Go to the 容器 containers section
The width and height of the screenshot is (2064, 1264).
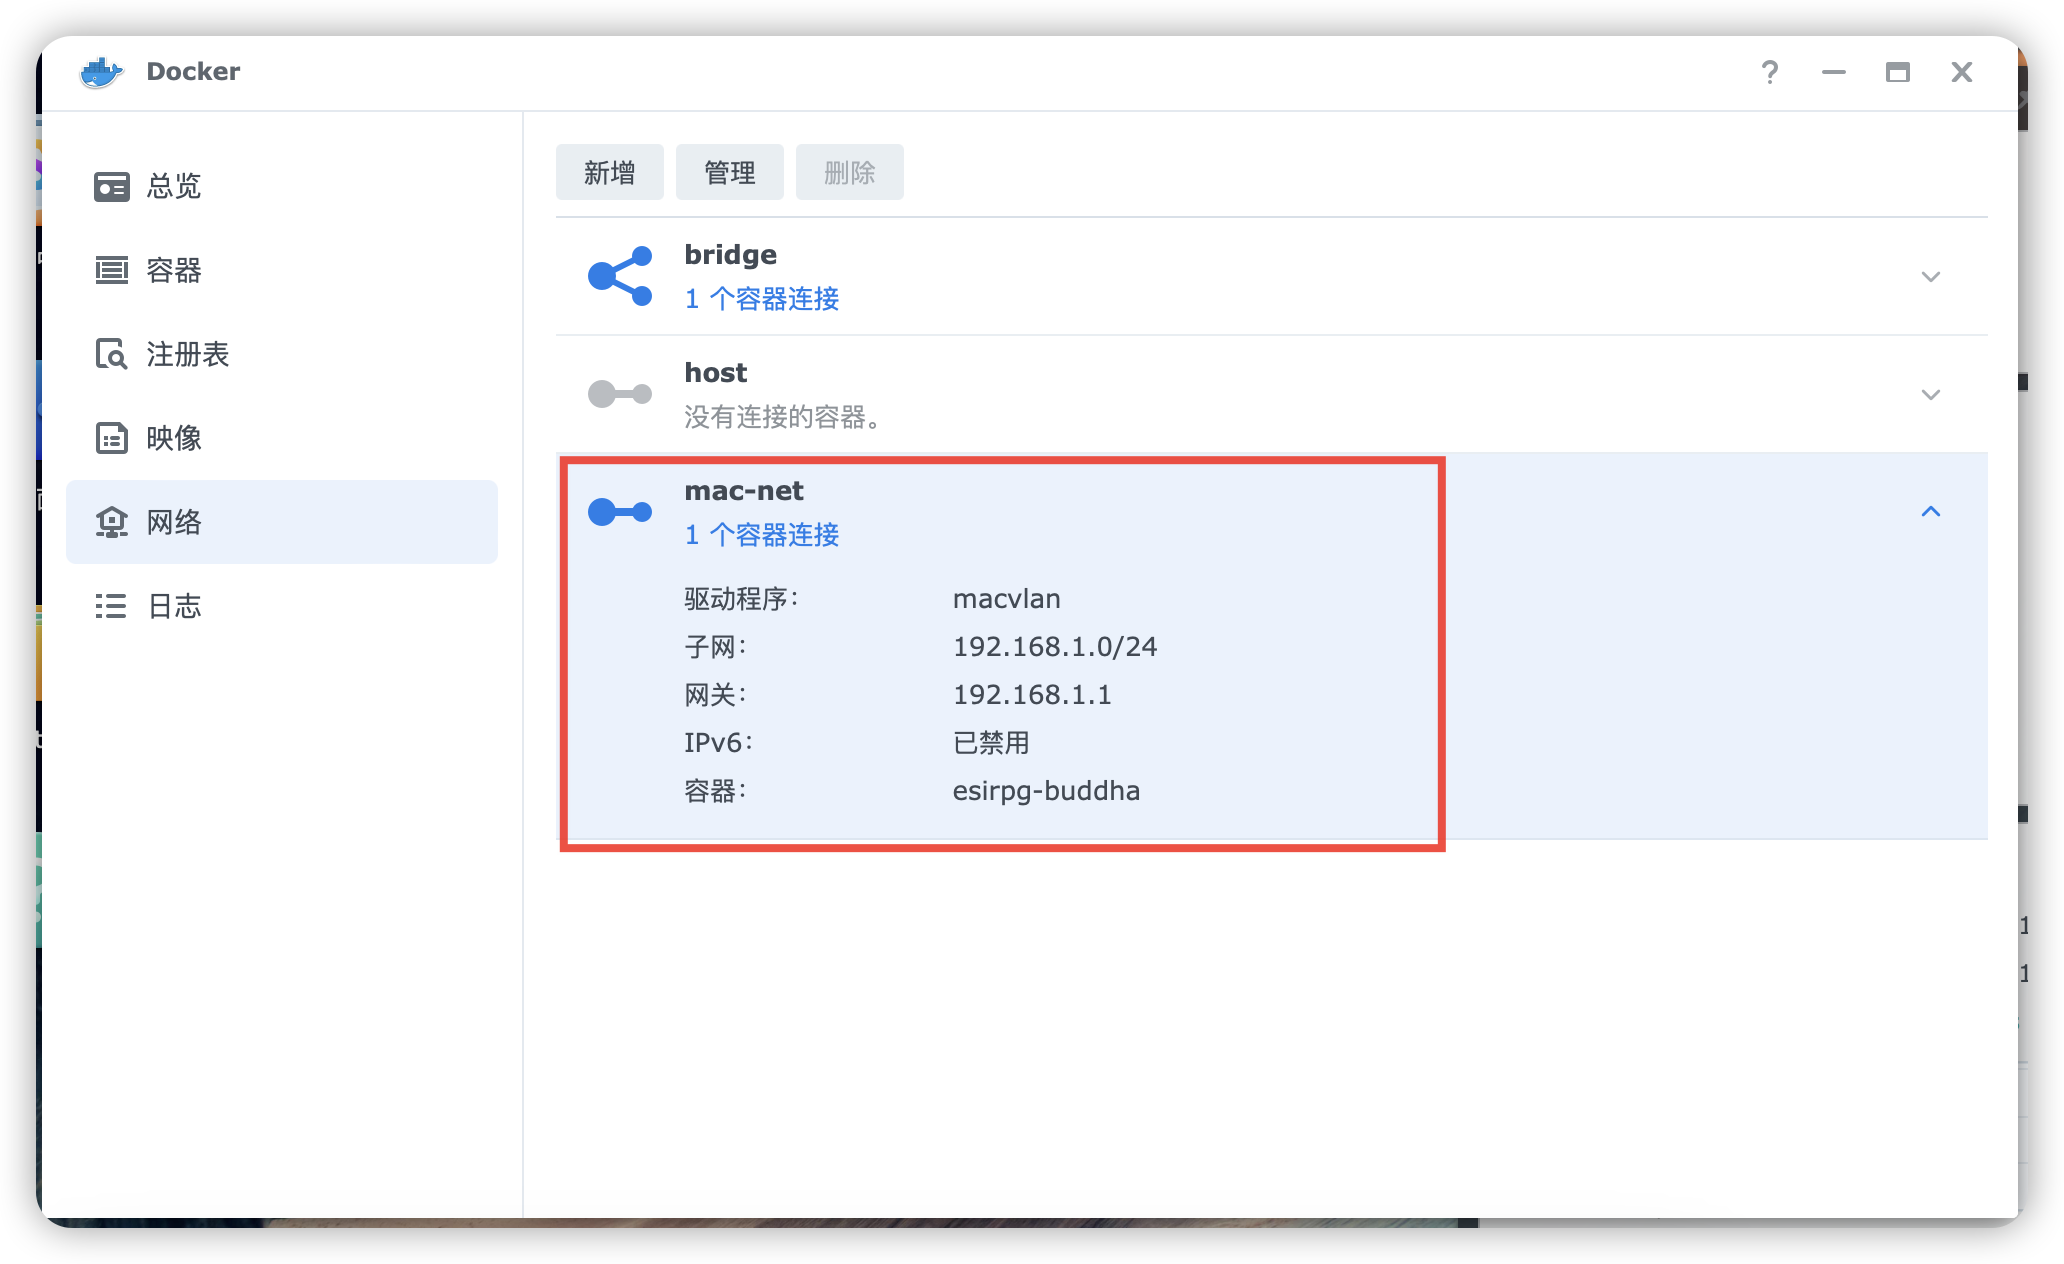(282, 270)
